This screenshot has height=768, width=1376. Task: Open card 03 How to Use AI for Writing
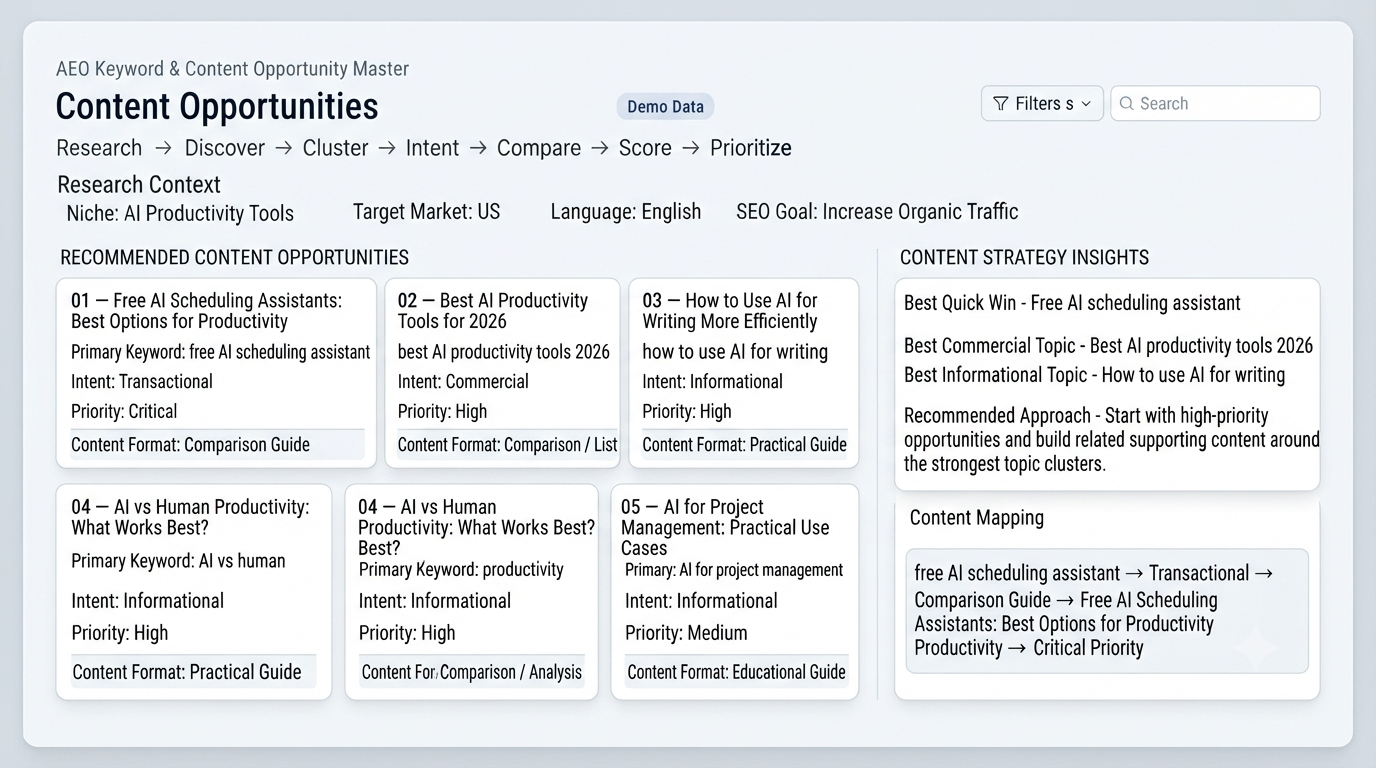[730, 311]
